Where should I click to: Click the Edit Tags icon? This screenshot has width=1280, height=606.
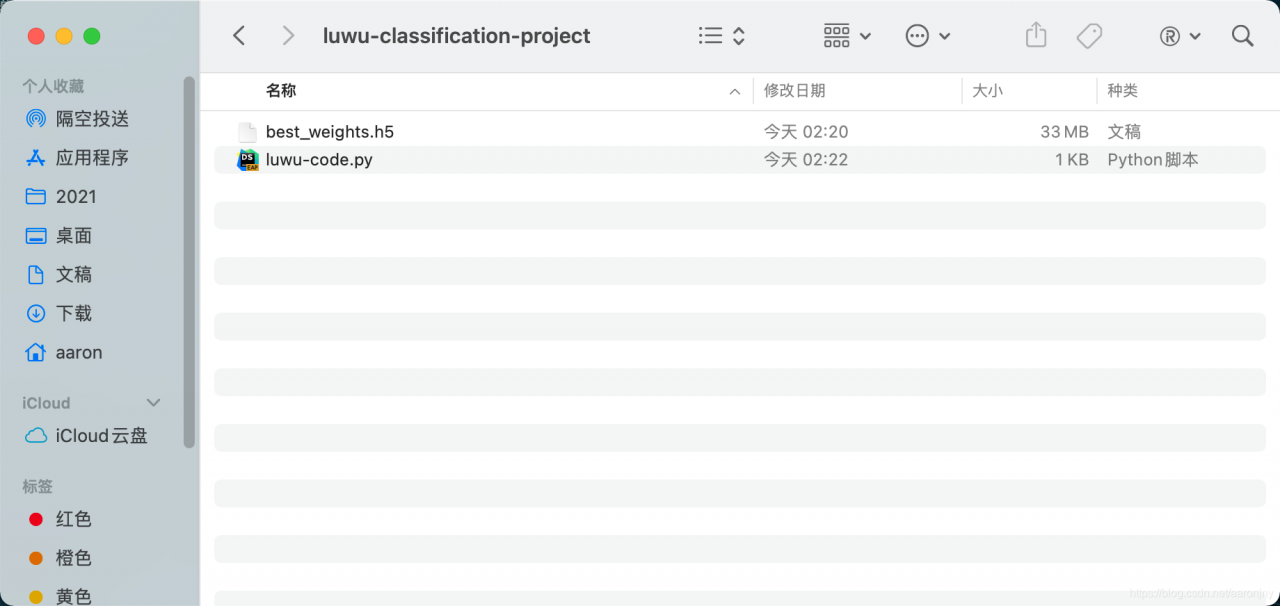[1089, 36]
